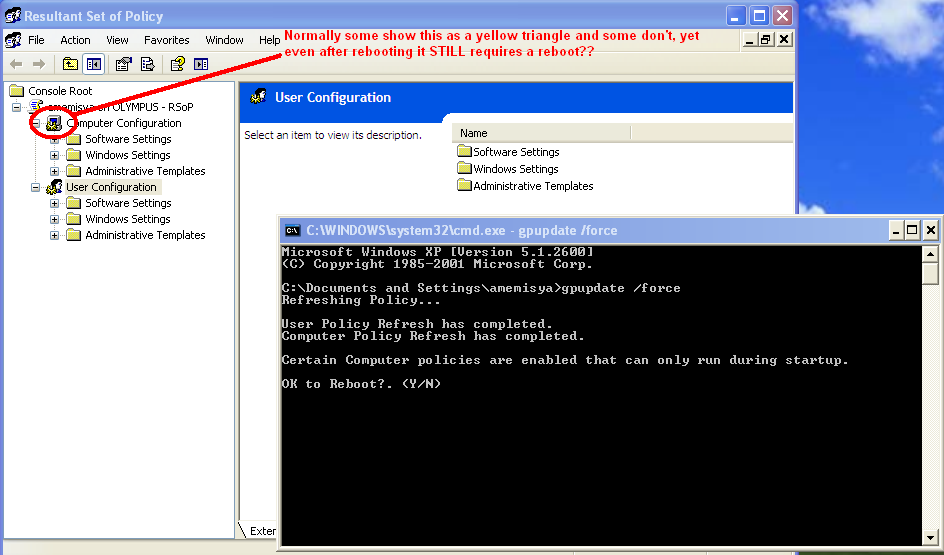Select Computer Configuration tree node
The image size is (944, 555).
click(124, 123)
